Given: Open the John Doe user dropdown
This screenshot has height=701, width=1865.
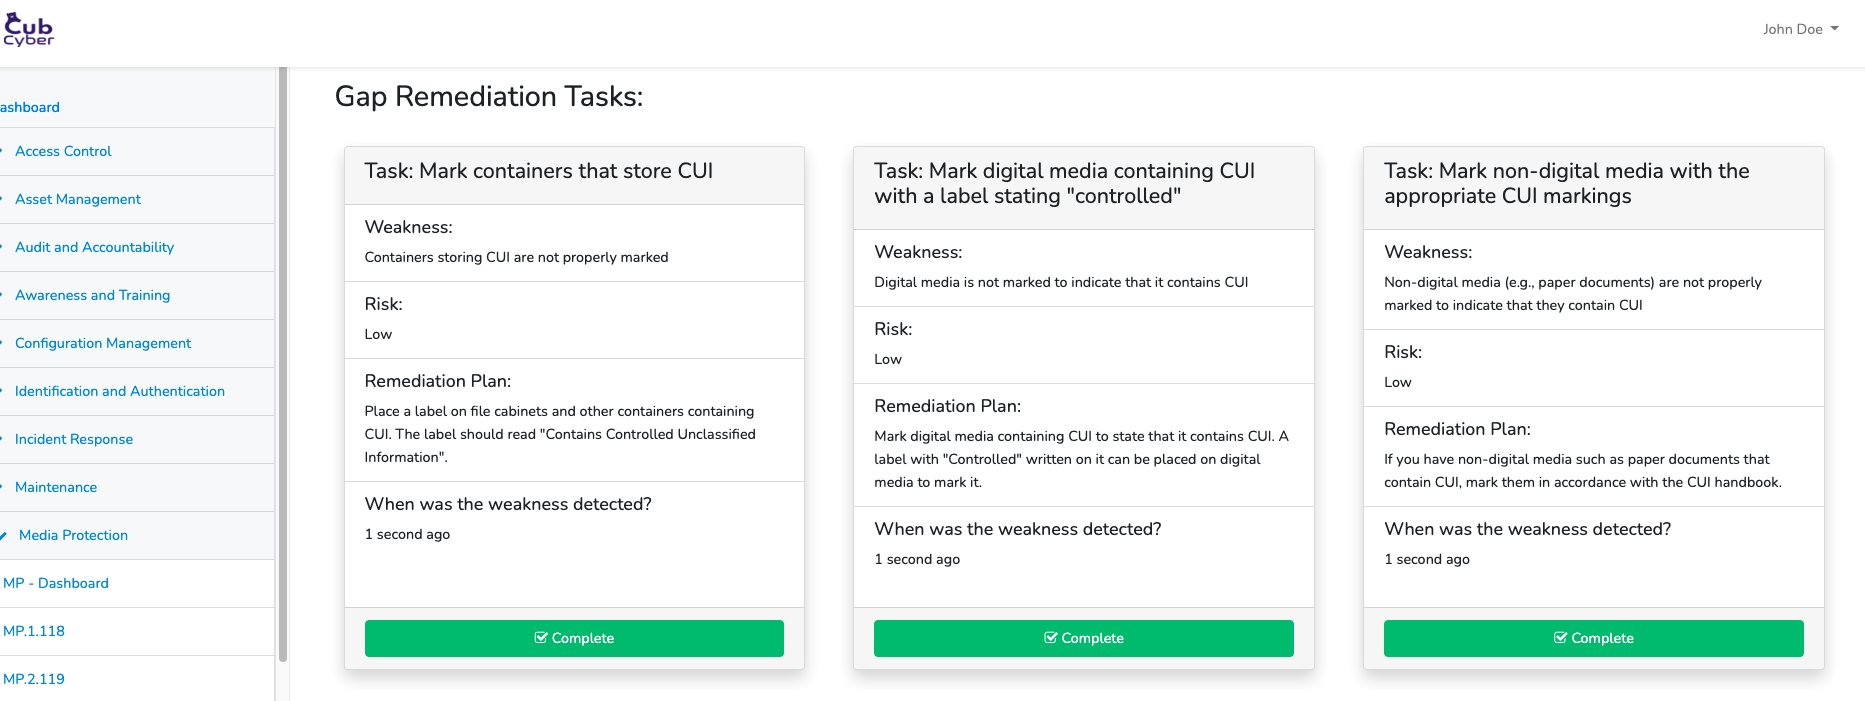Looking at the screenshot, I should click(1800, 29).
